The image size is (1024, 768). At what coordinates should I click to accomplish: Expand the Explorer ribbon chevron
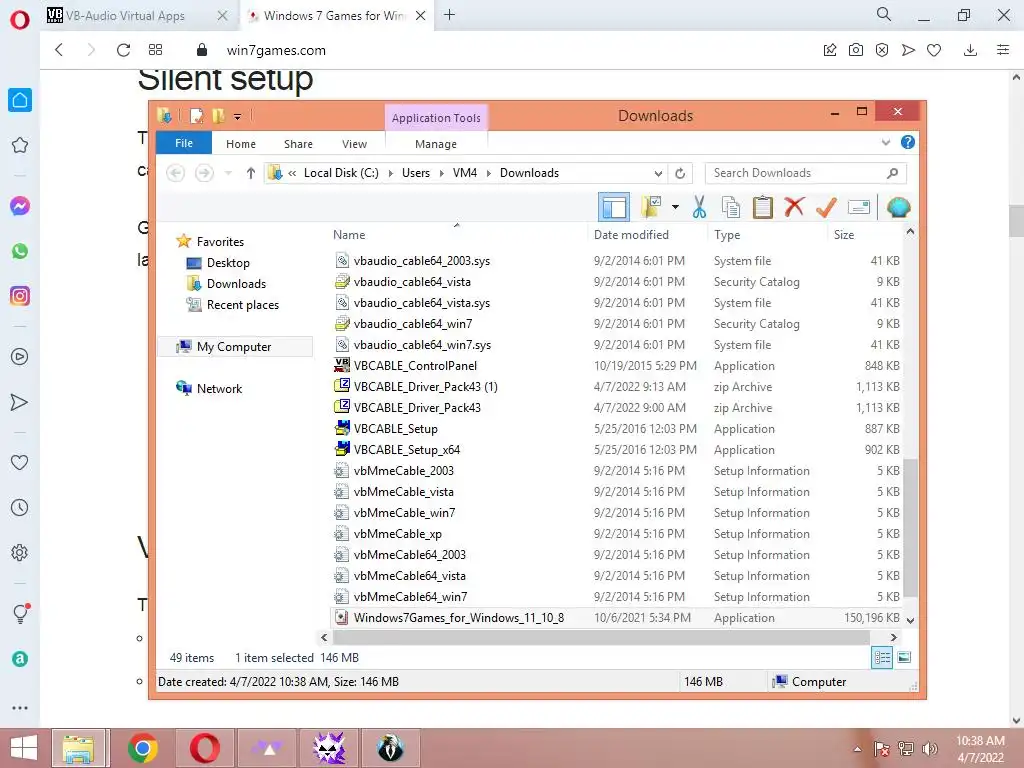click(886, 142)
